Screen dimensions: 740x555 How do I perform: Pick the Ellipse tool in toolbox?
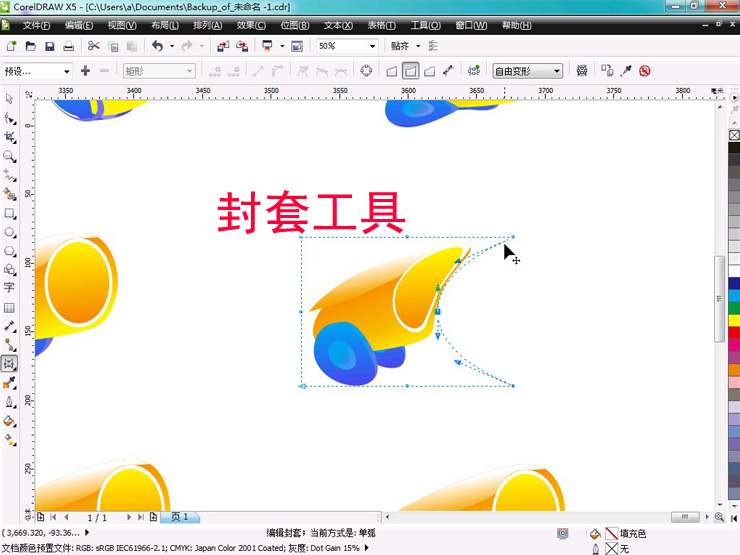tap(9, 232)
